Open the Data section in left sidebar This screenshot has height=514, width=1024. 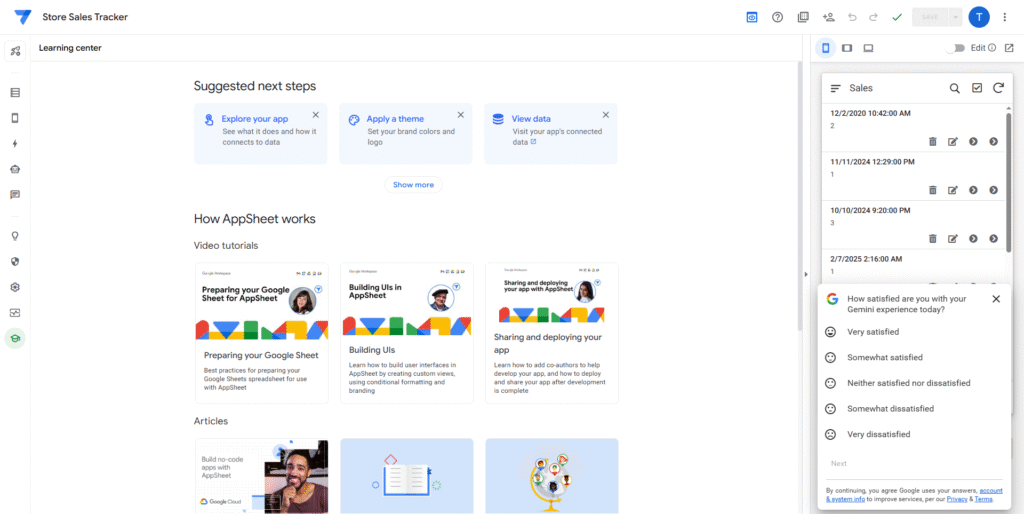click(x=15, y=92)
